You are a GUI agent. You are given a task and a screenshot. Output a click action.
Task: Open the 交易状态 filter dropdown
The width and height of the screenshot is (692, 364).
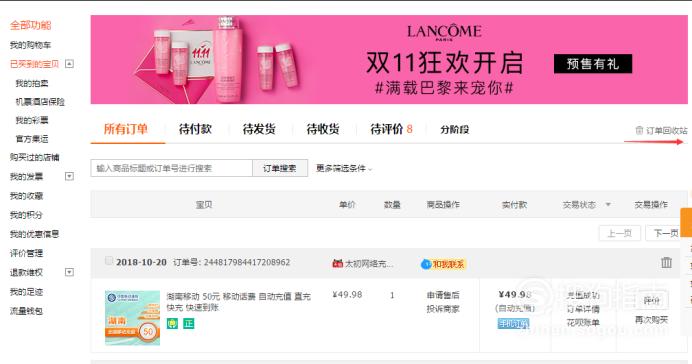click(587, 205)
